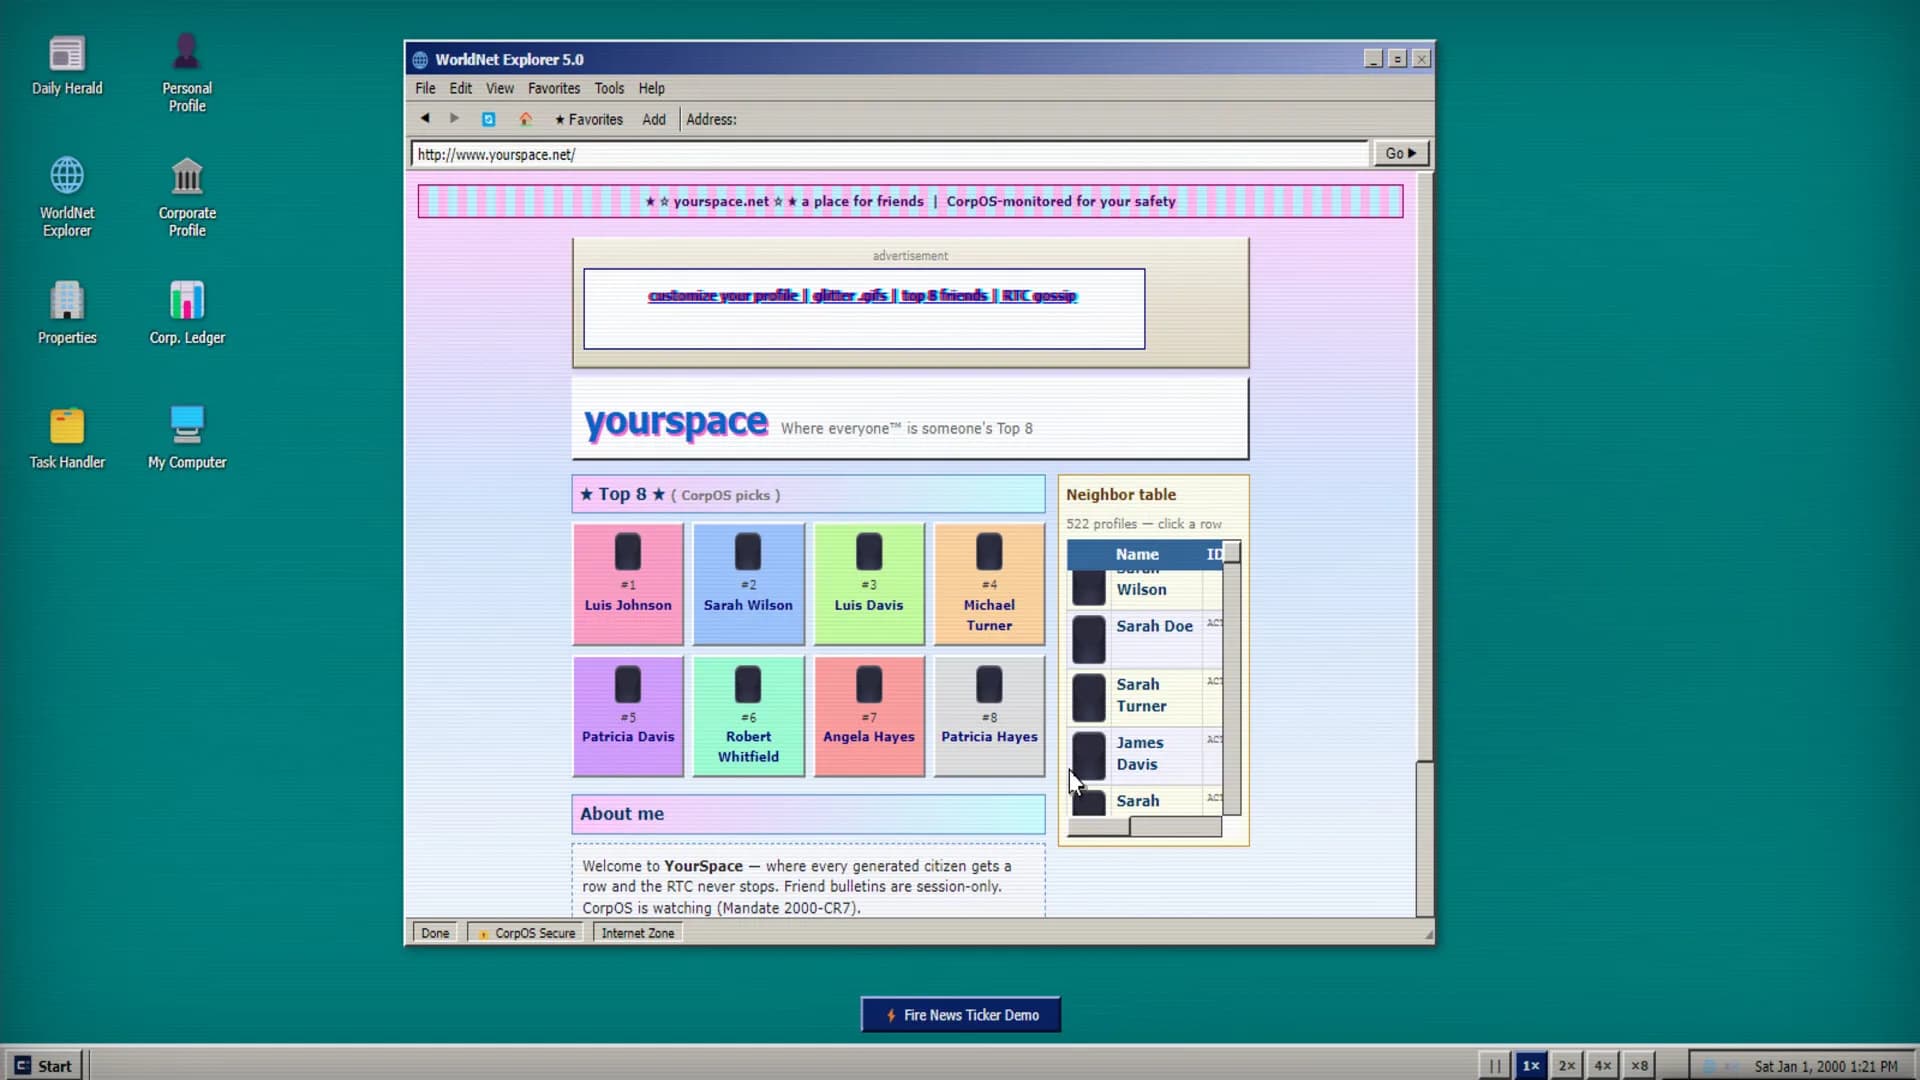Screen dimensions: 1920x1080
Task: Open the Corp. Ledger desktop icon
Action: [187, 313]
